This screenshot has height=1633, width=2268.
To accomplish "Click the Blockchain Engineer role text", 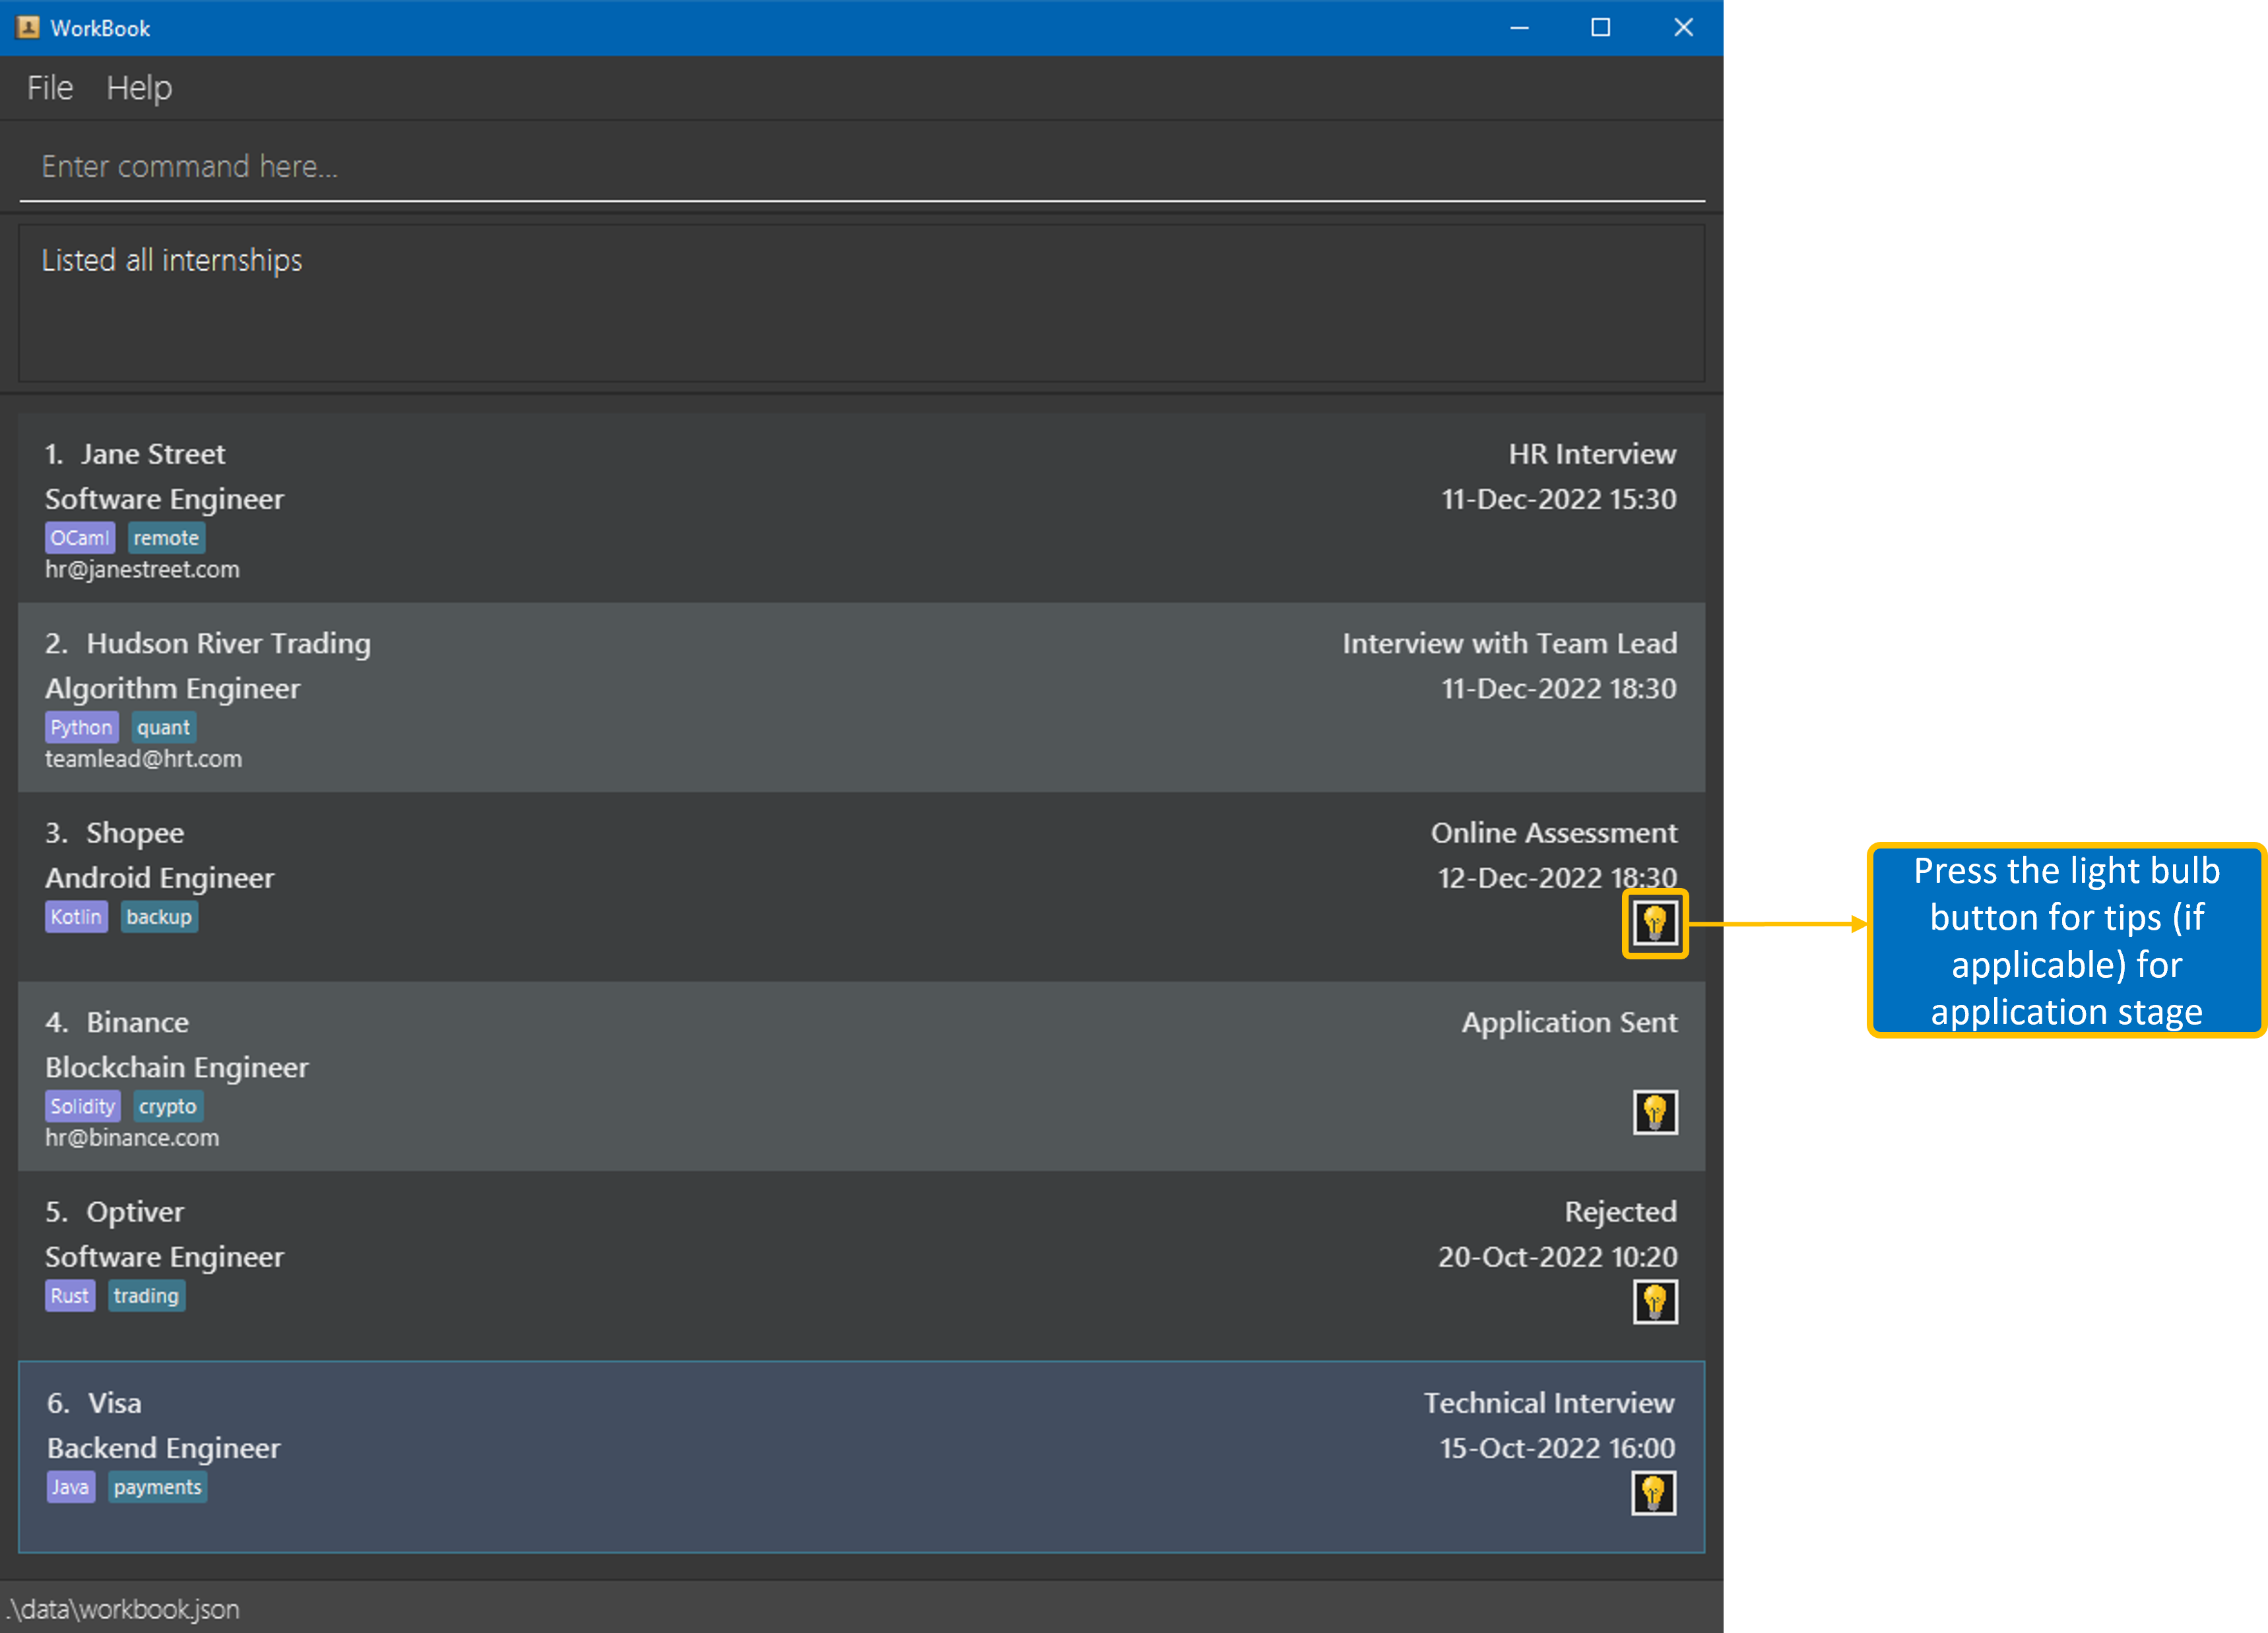I will [x=177, y=1068].
